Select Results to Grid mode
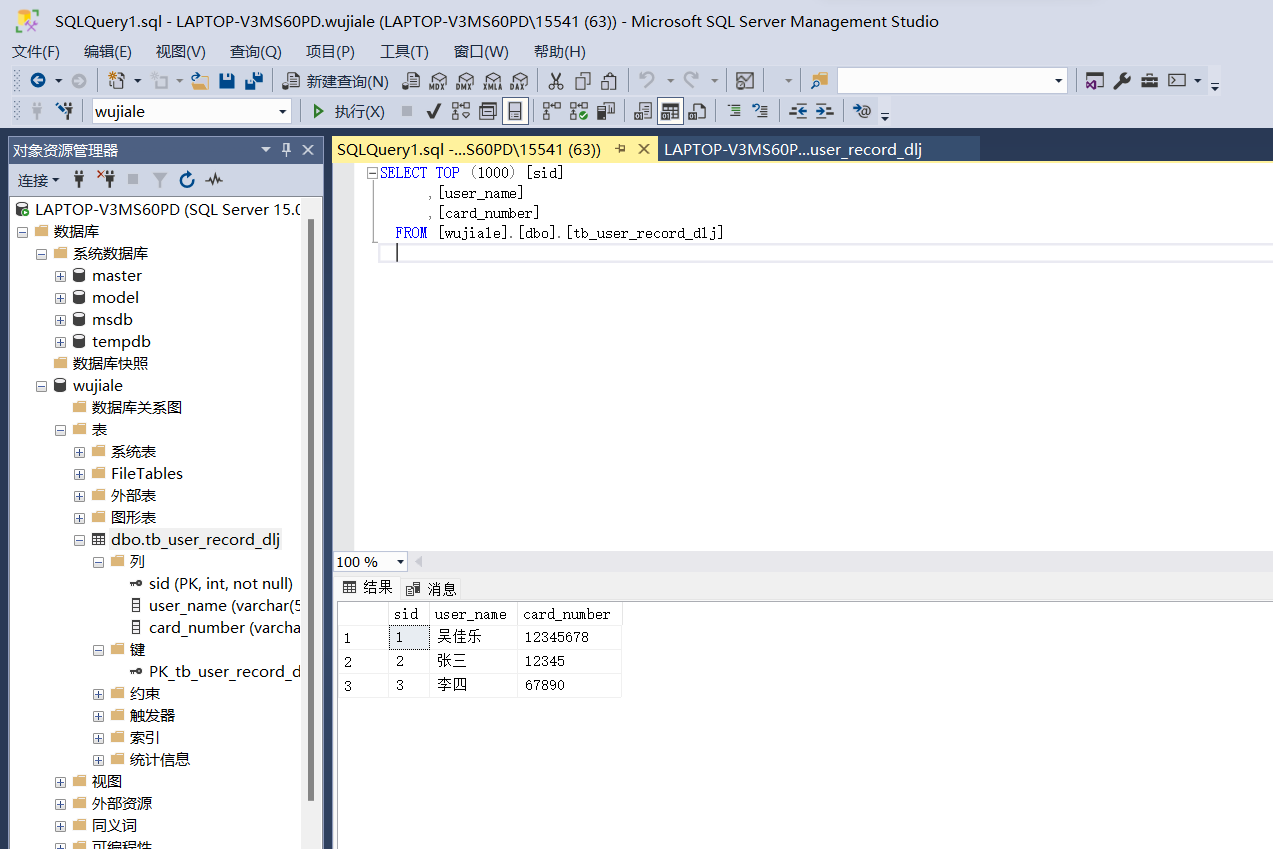 tap(670, 111)
